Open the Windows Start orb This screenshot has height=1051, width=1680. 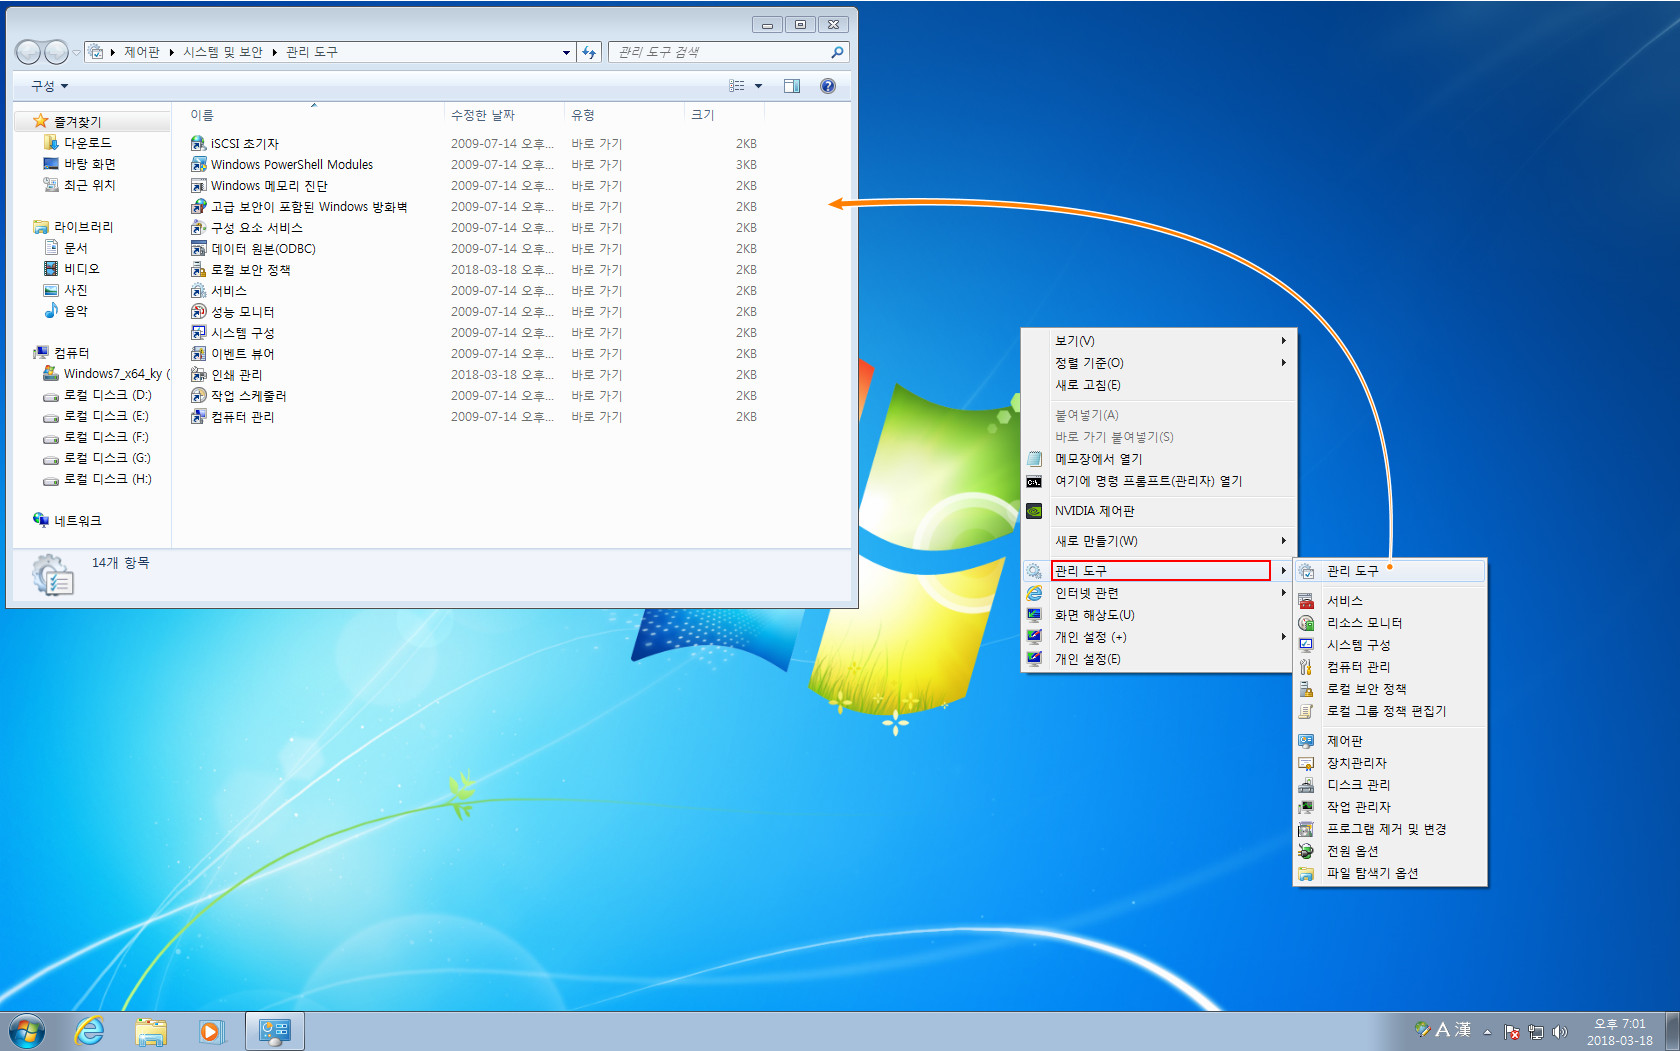(27, 1031)
